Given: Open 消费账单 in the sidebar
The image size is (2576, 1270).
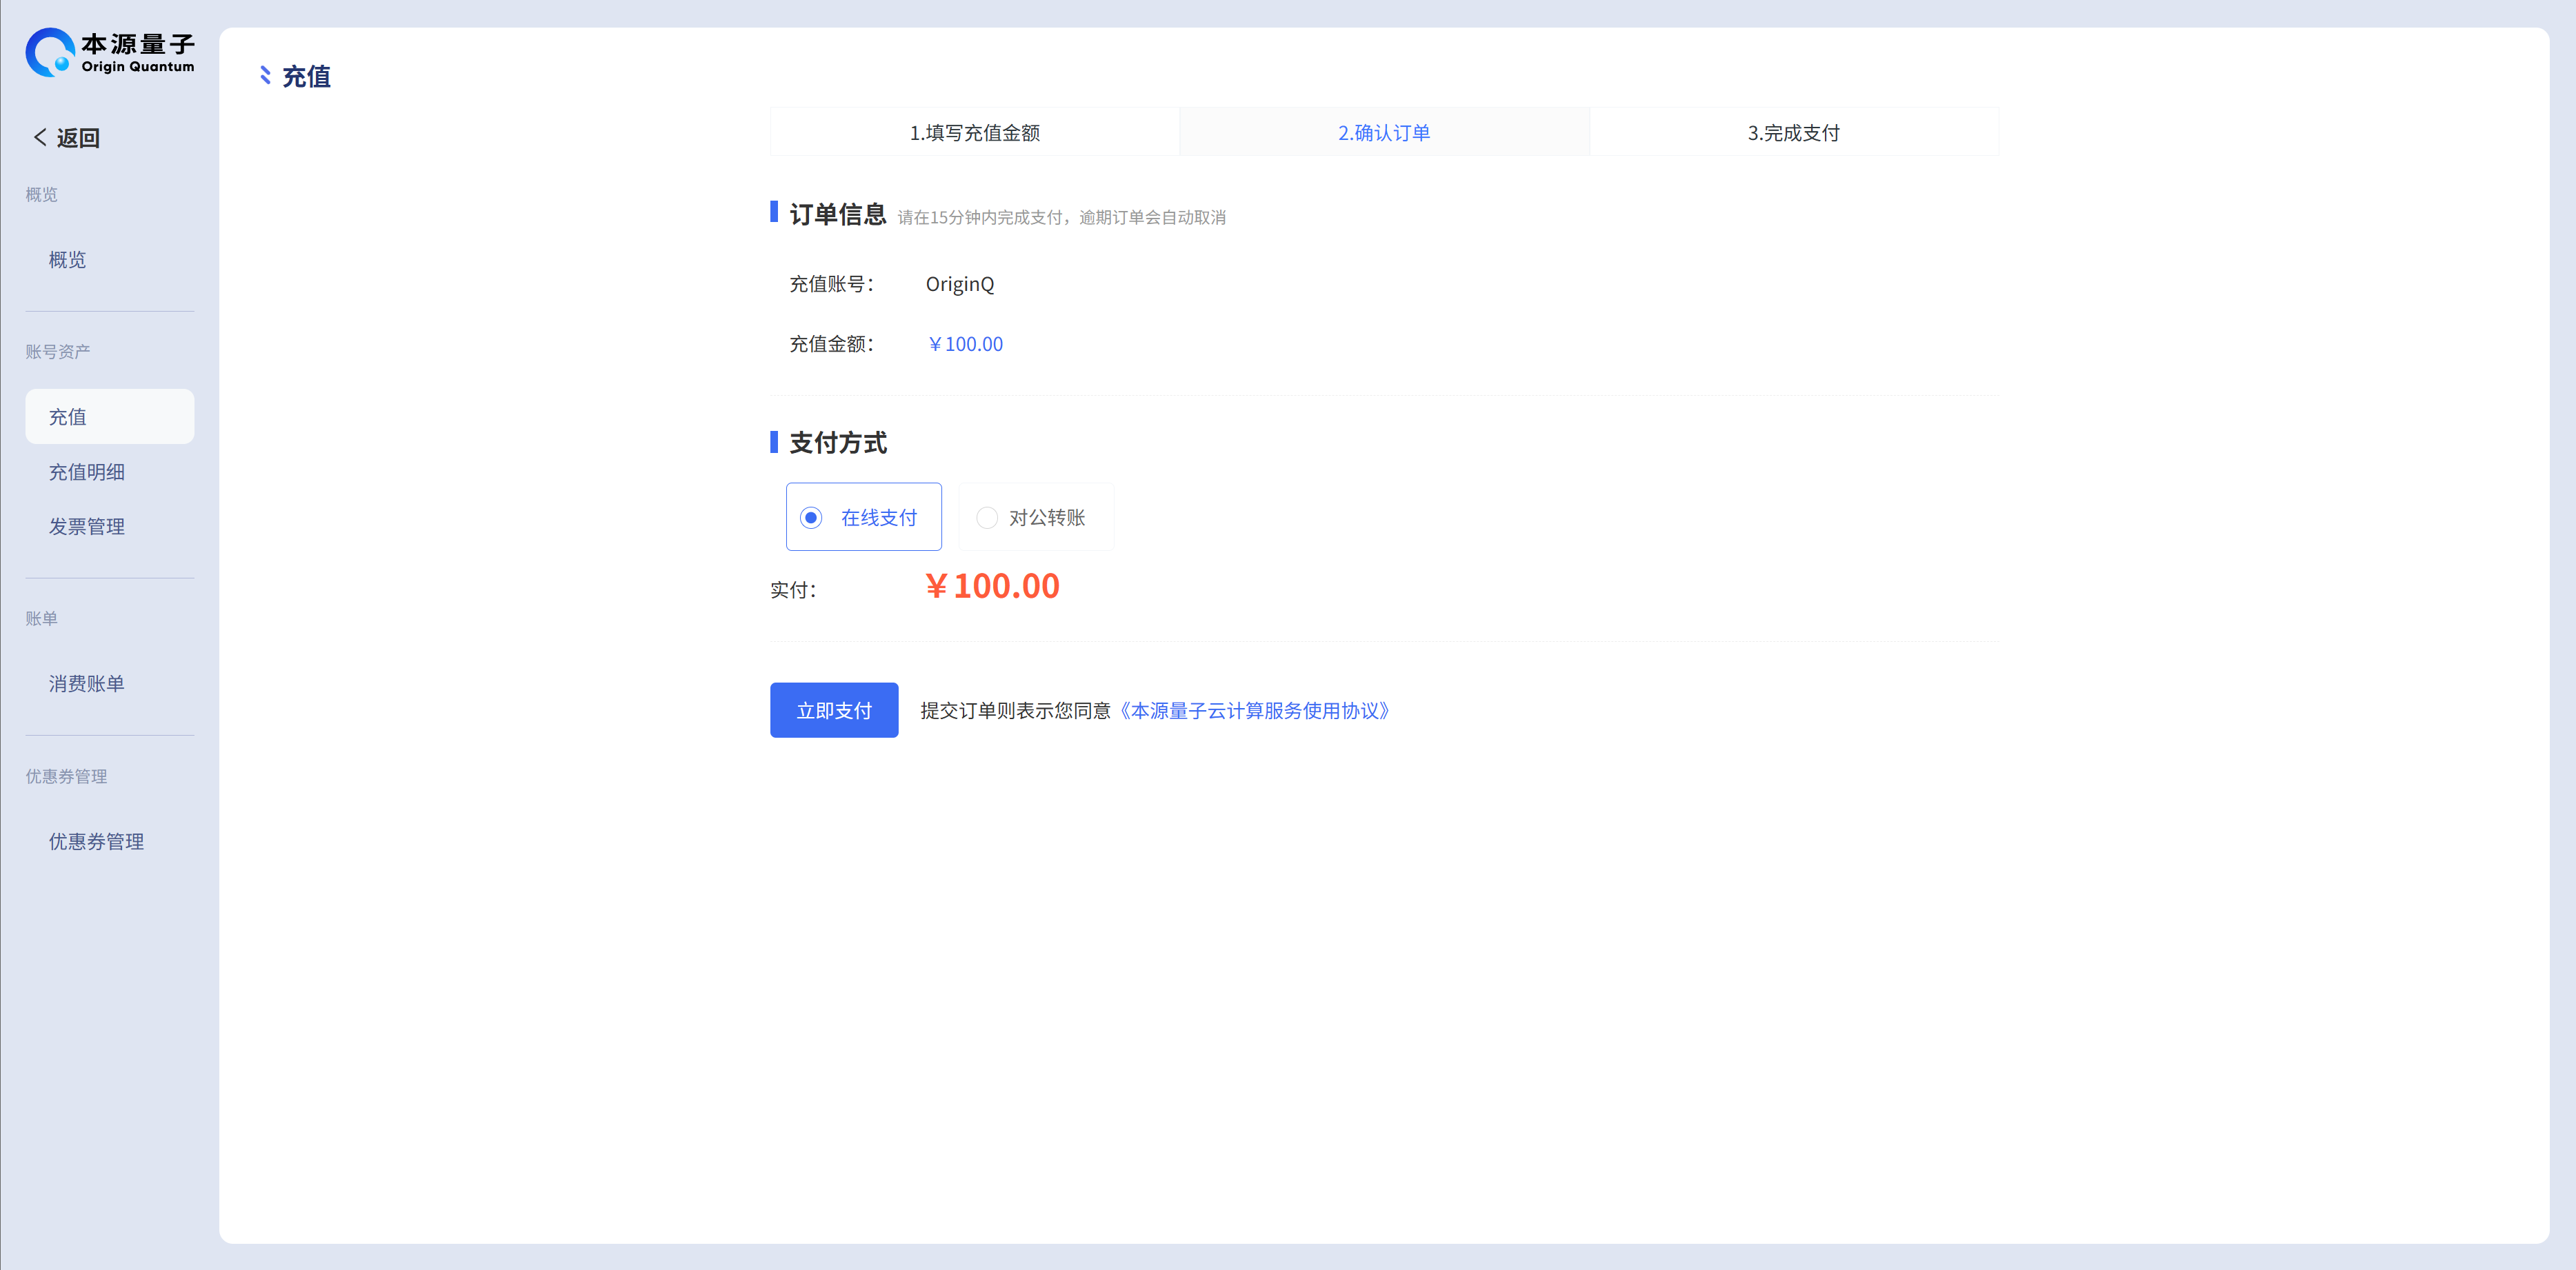Looking at the screenshot, I should (x=87, y=683).
